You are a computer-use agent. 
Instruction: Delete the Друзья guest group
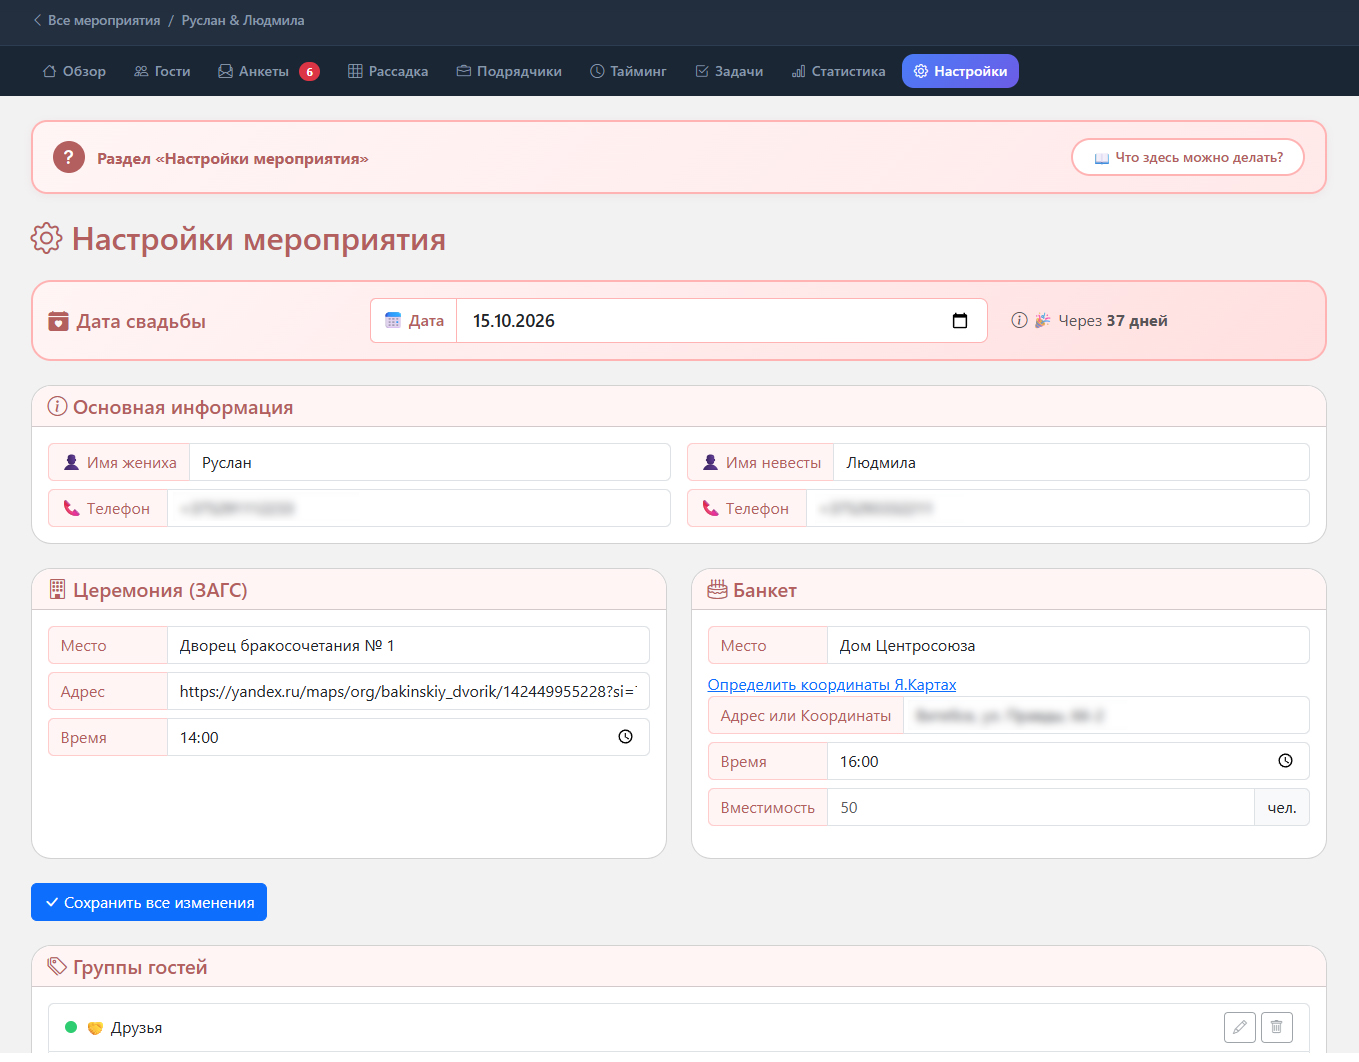click(x=1277, y=1027)
